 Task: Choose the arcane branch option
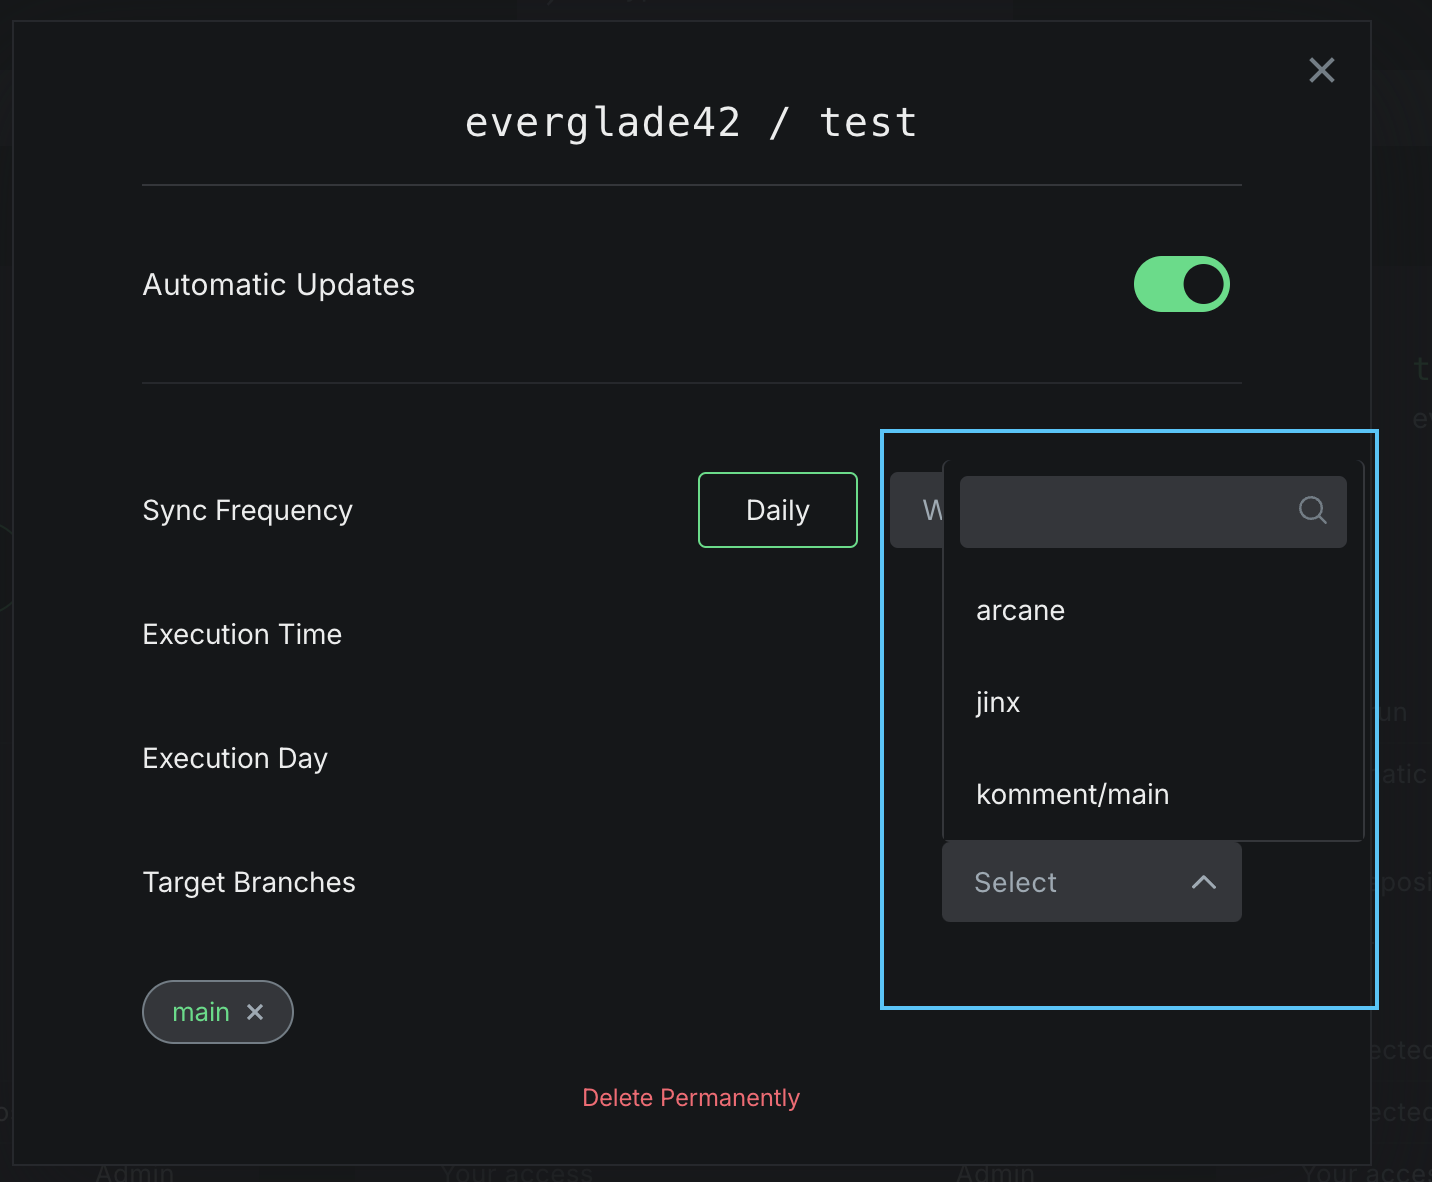coord(1153,610)
